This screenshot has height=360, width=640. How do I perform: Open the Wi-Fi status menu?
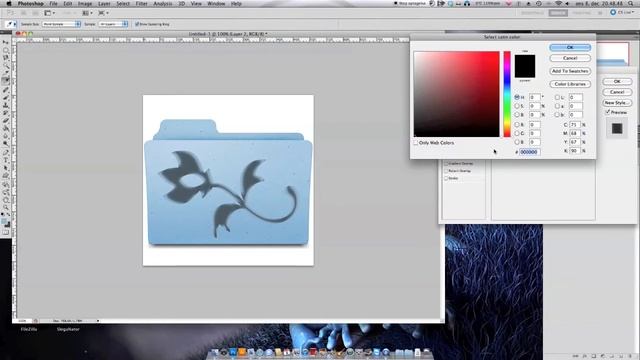tap(558, 3)
